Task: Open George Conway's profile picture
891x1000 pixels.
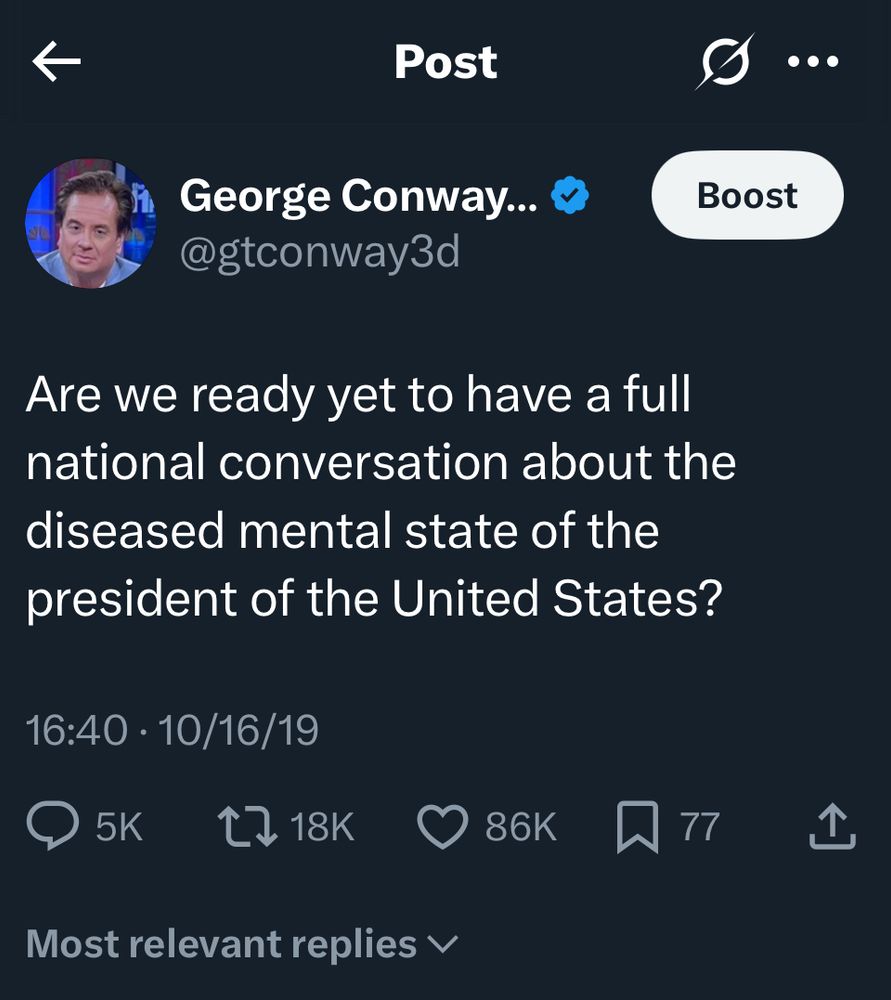Action: (x=90, y=223)
